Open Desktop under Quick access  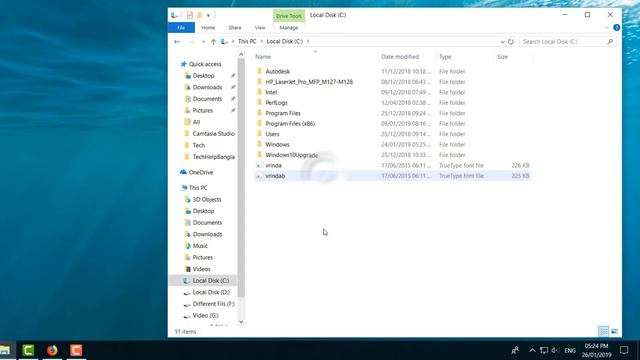coord(203,76)
